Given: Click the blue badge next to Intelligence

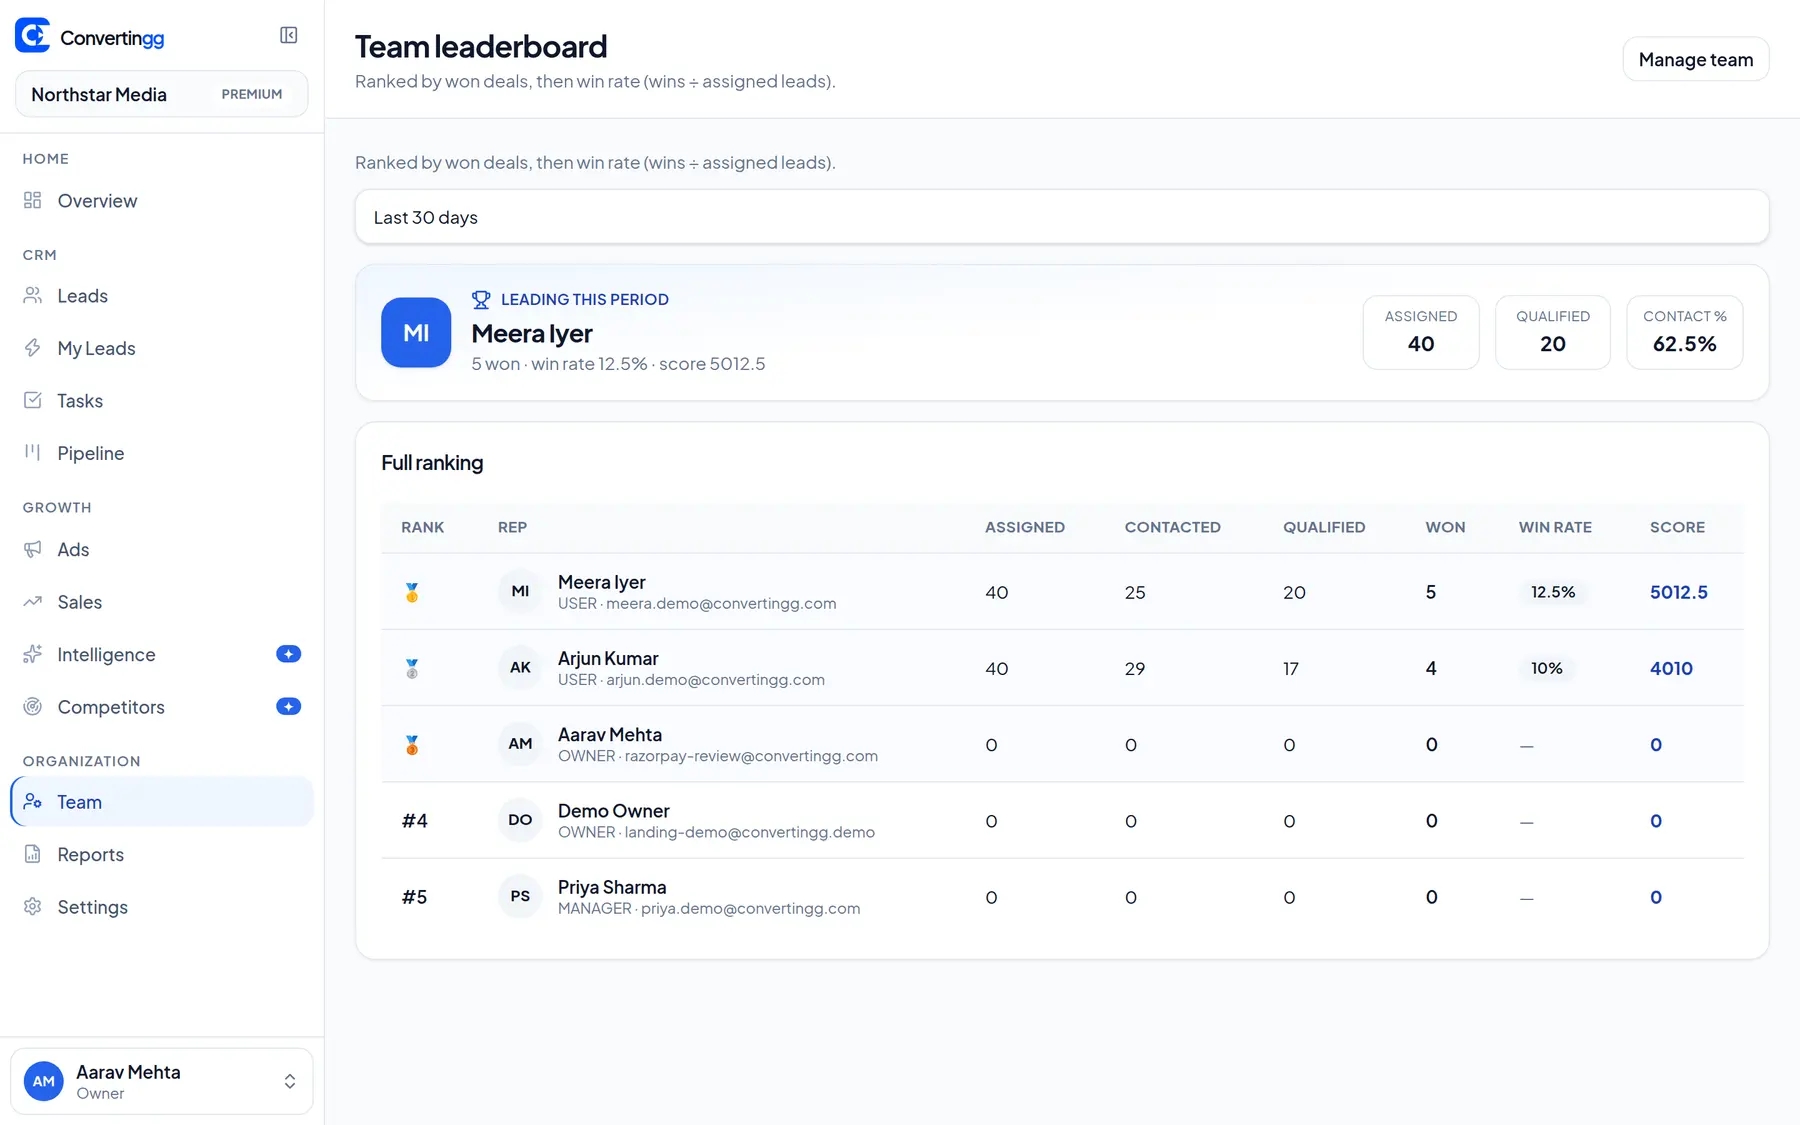Looking at the screenshot, I should 288,654.
